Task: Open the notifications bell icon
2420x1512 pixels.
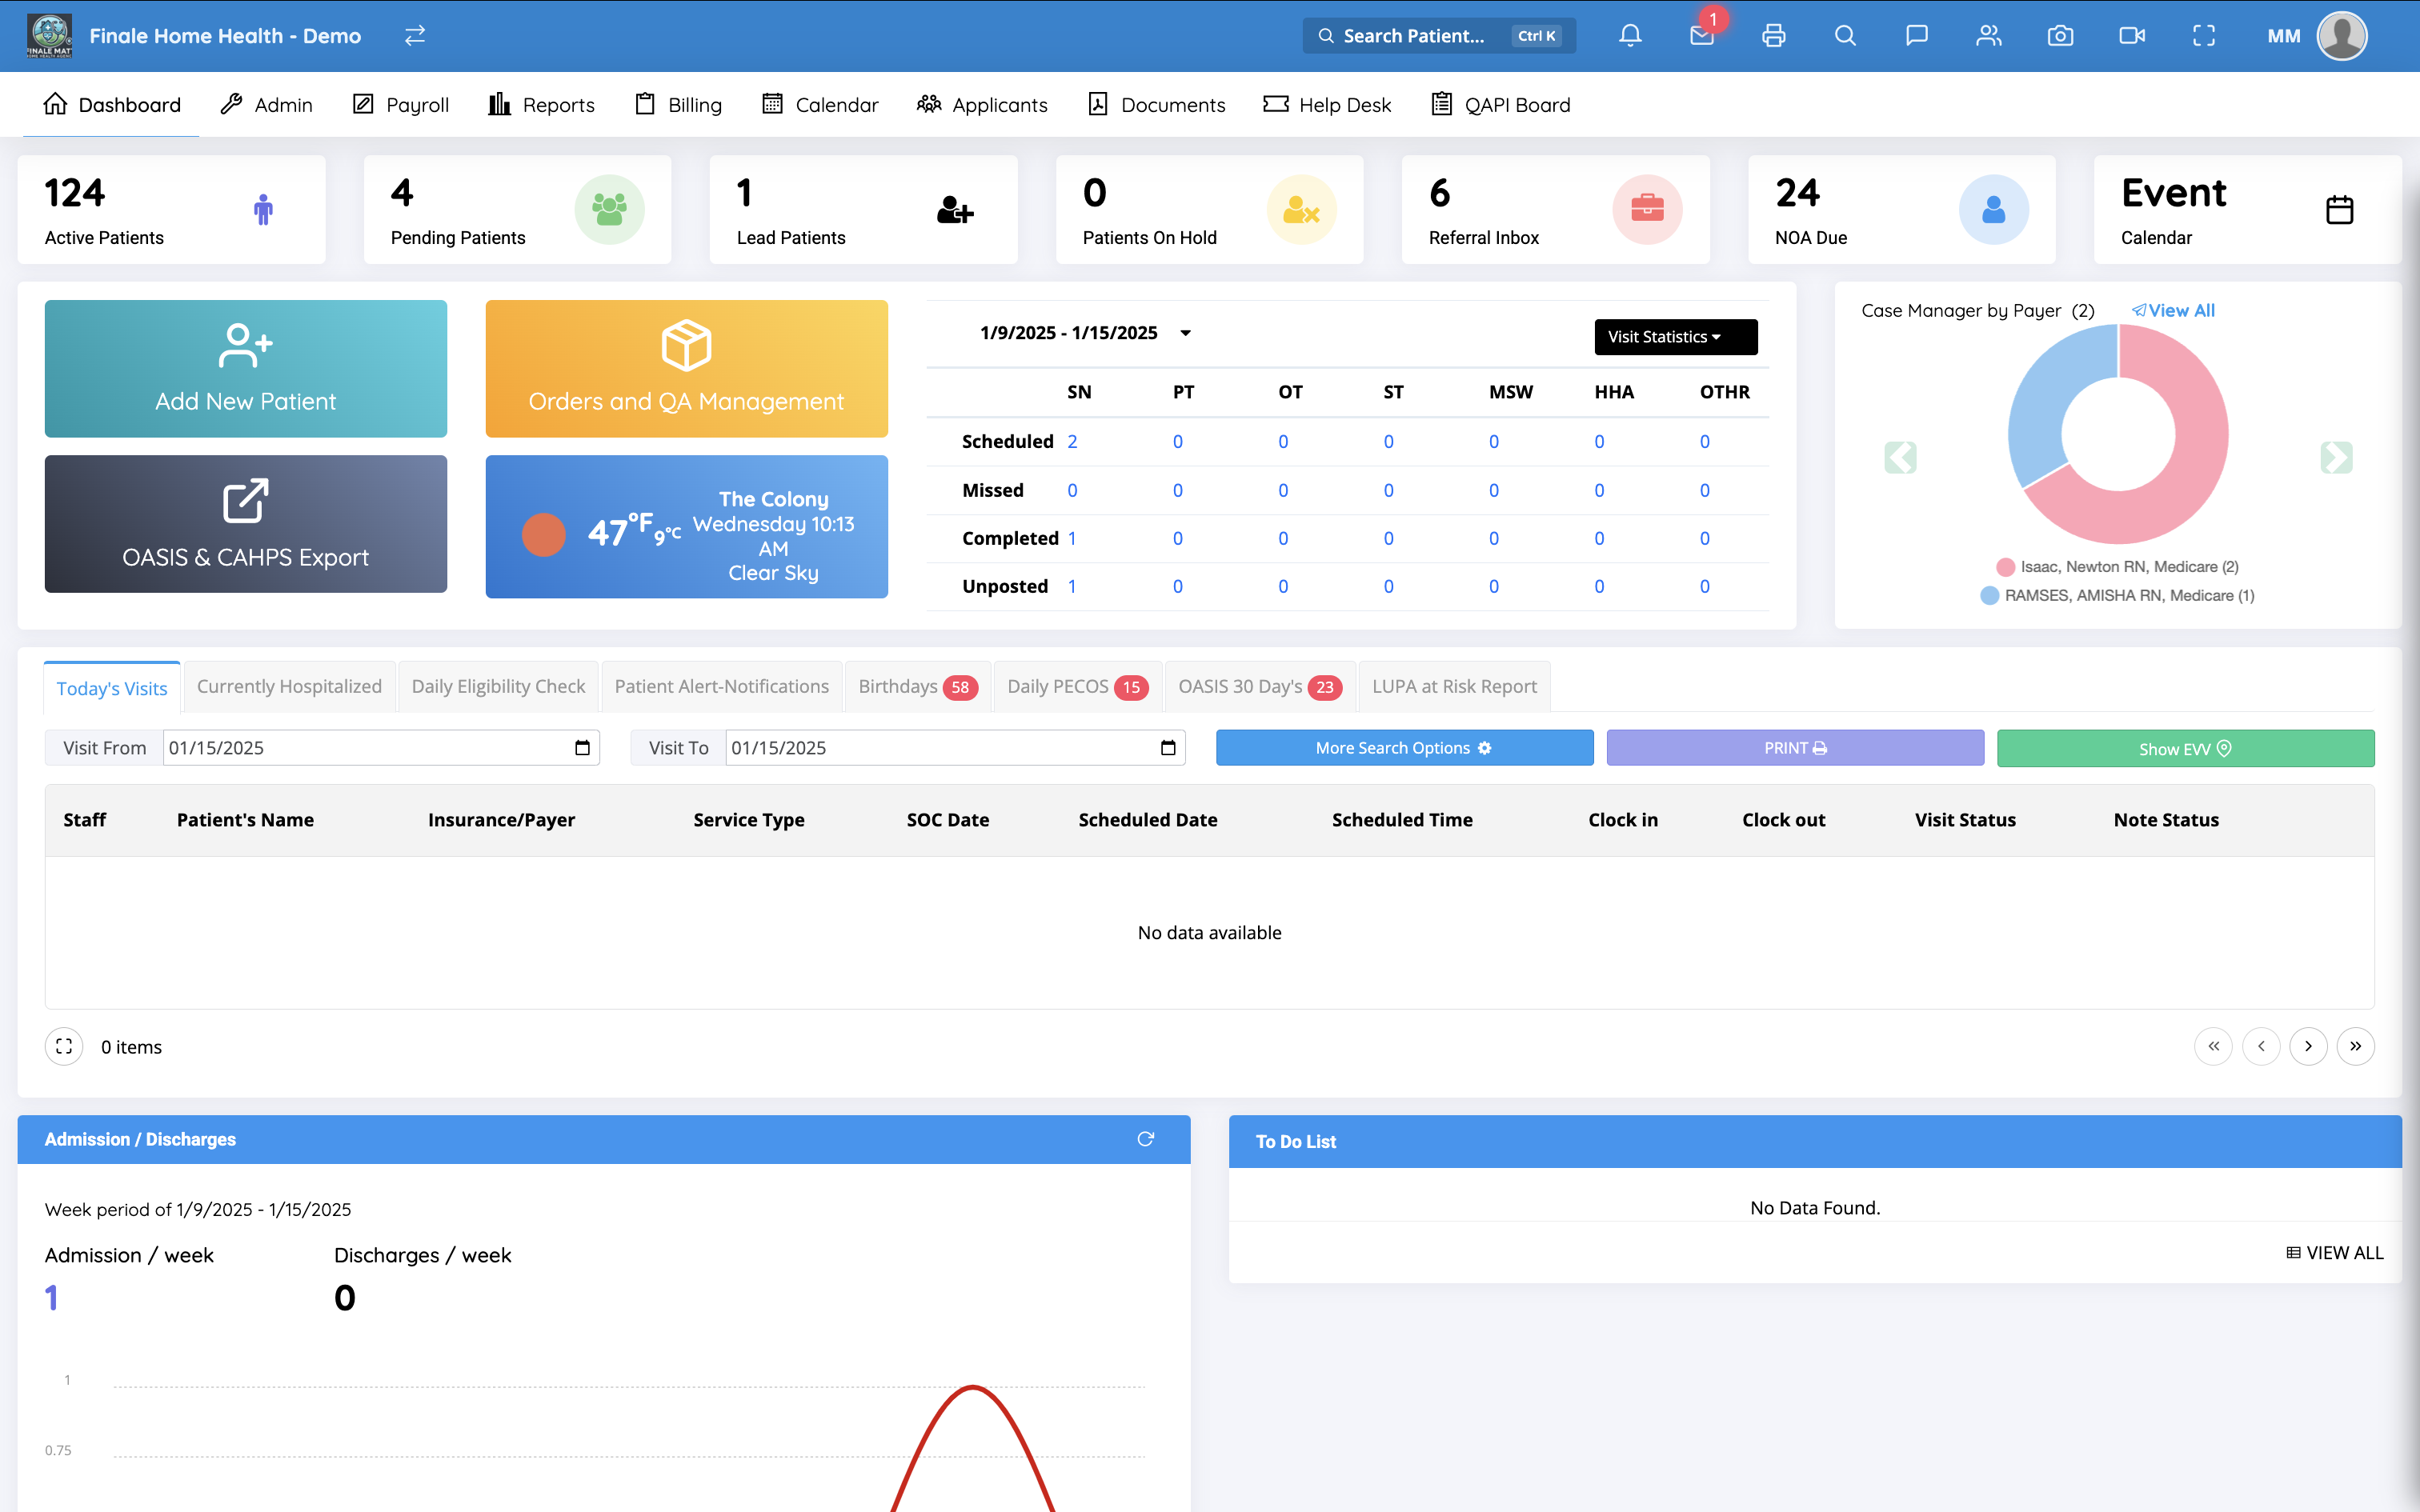Action: click(1630, 36)
